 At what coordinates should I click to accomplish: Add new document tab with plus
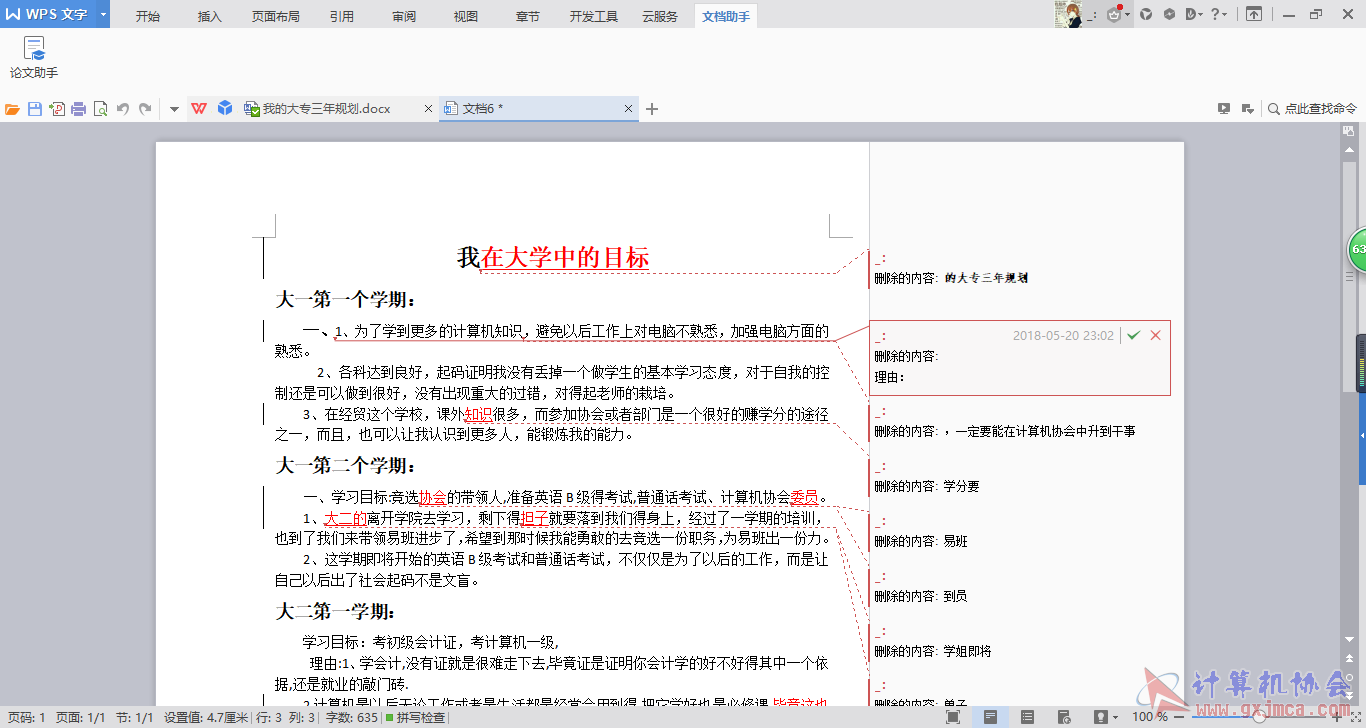[652, 109]
